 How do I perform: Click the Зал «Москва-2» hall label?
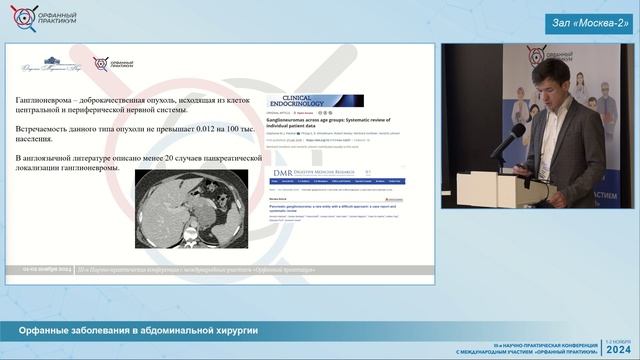[x=589, y=24]
